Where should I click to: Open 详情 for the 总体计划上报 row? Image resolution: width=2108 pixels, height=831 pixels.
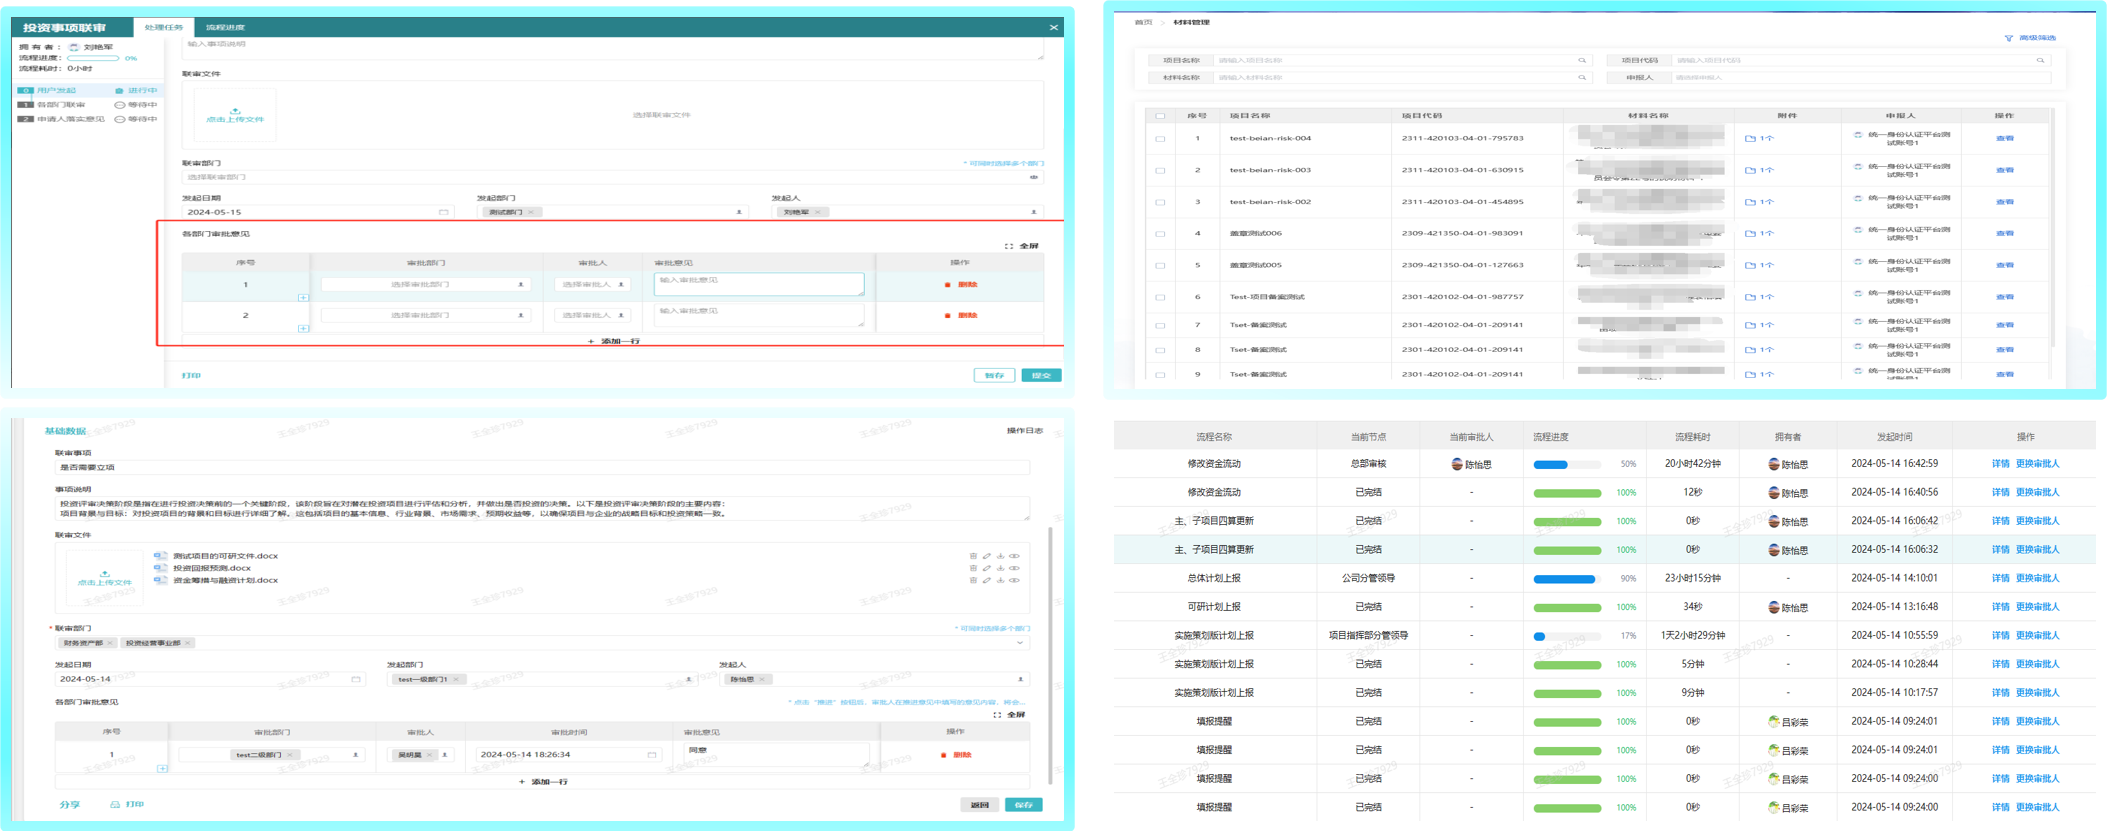point(2000,578)
